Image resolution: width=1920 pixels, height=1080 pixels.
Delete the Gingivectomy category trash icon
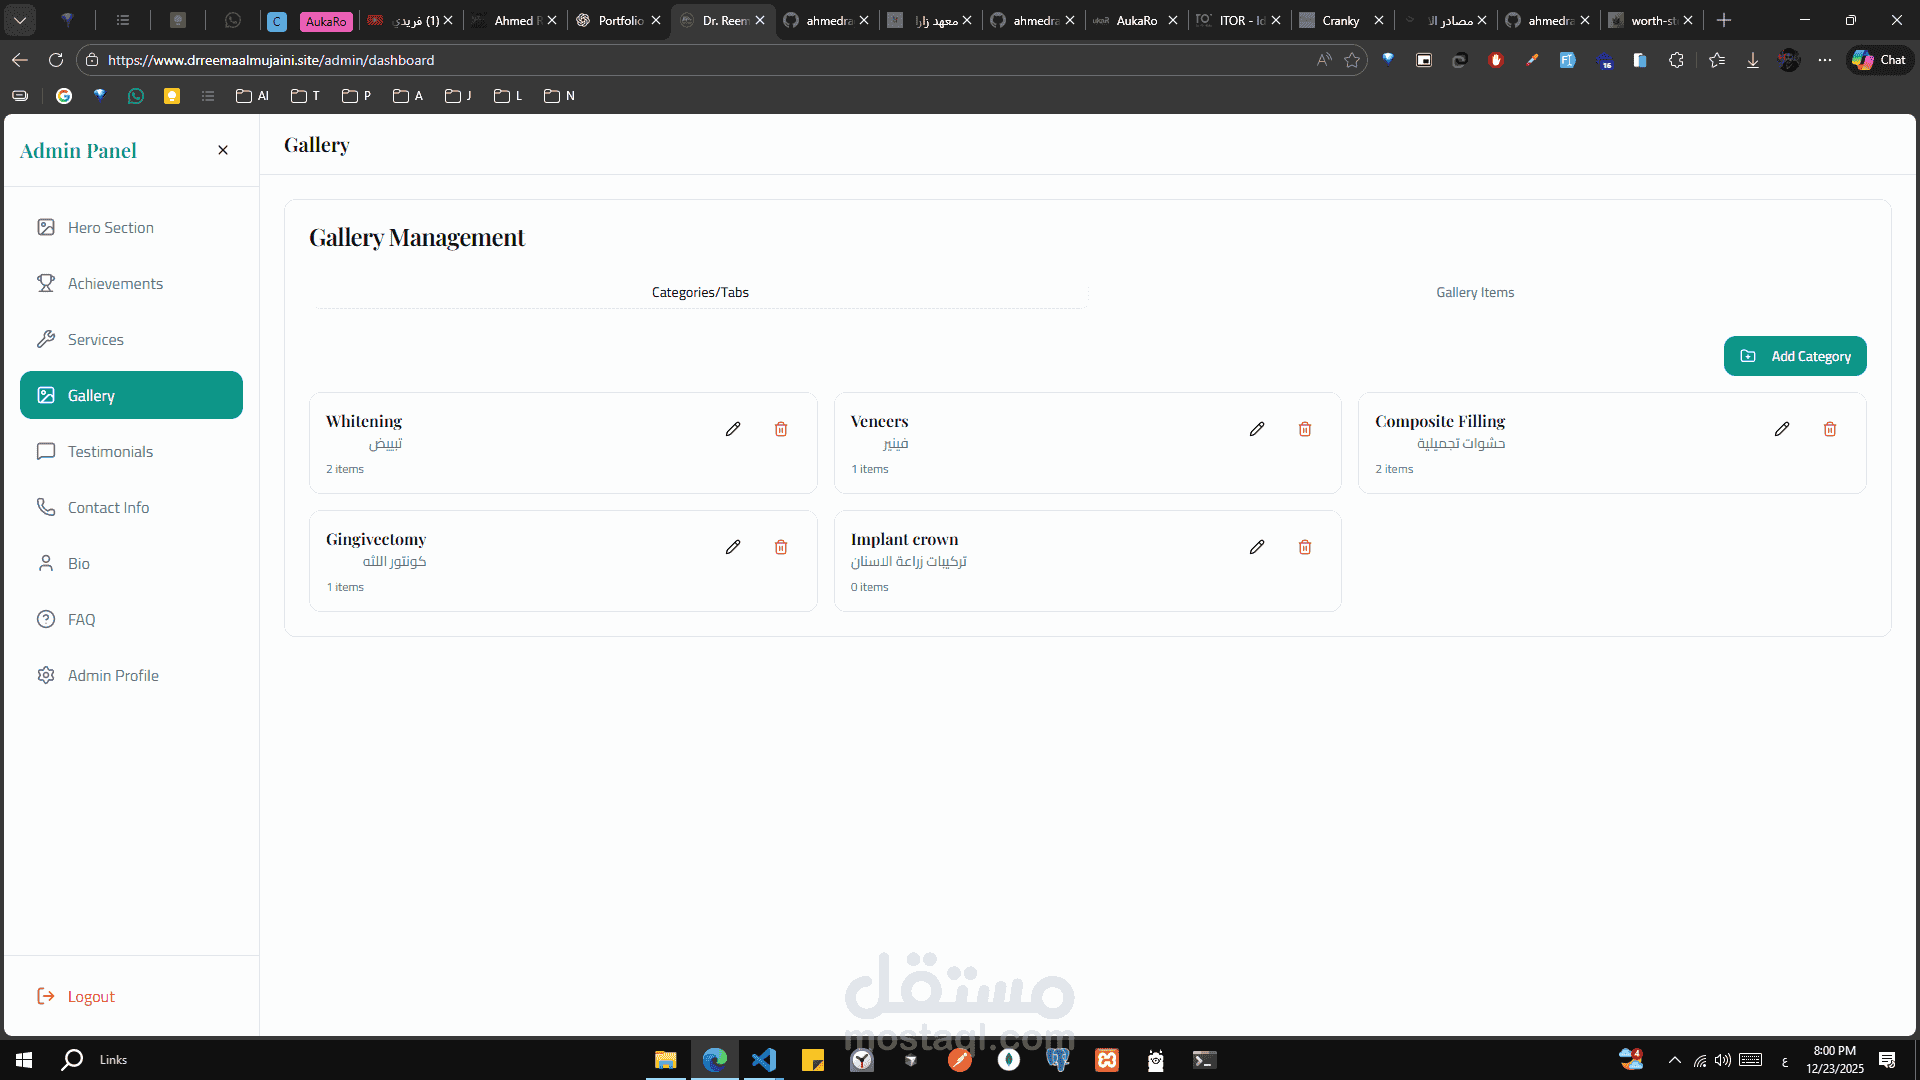[x=781, y=547]
